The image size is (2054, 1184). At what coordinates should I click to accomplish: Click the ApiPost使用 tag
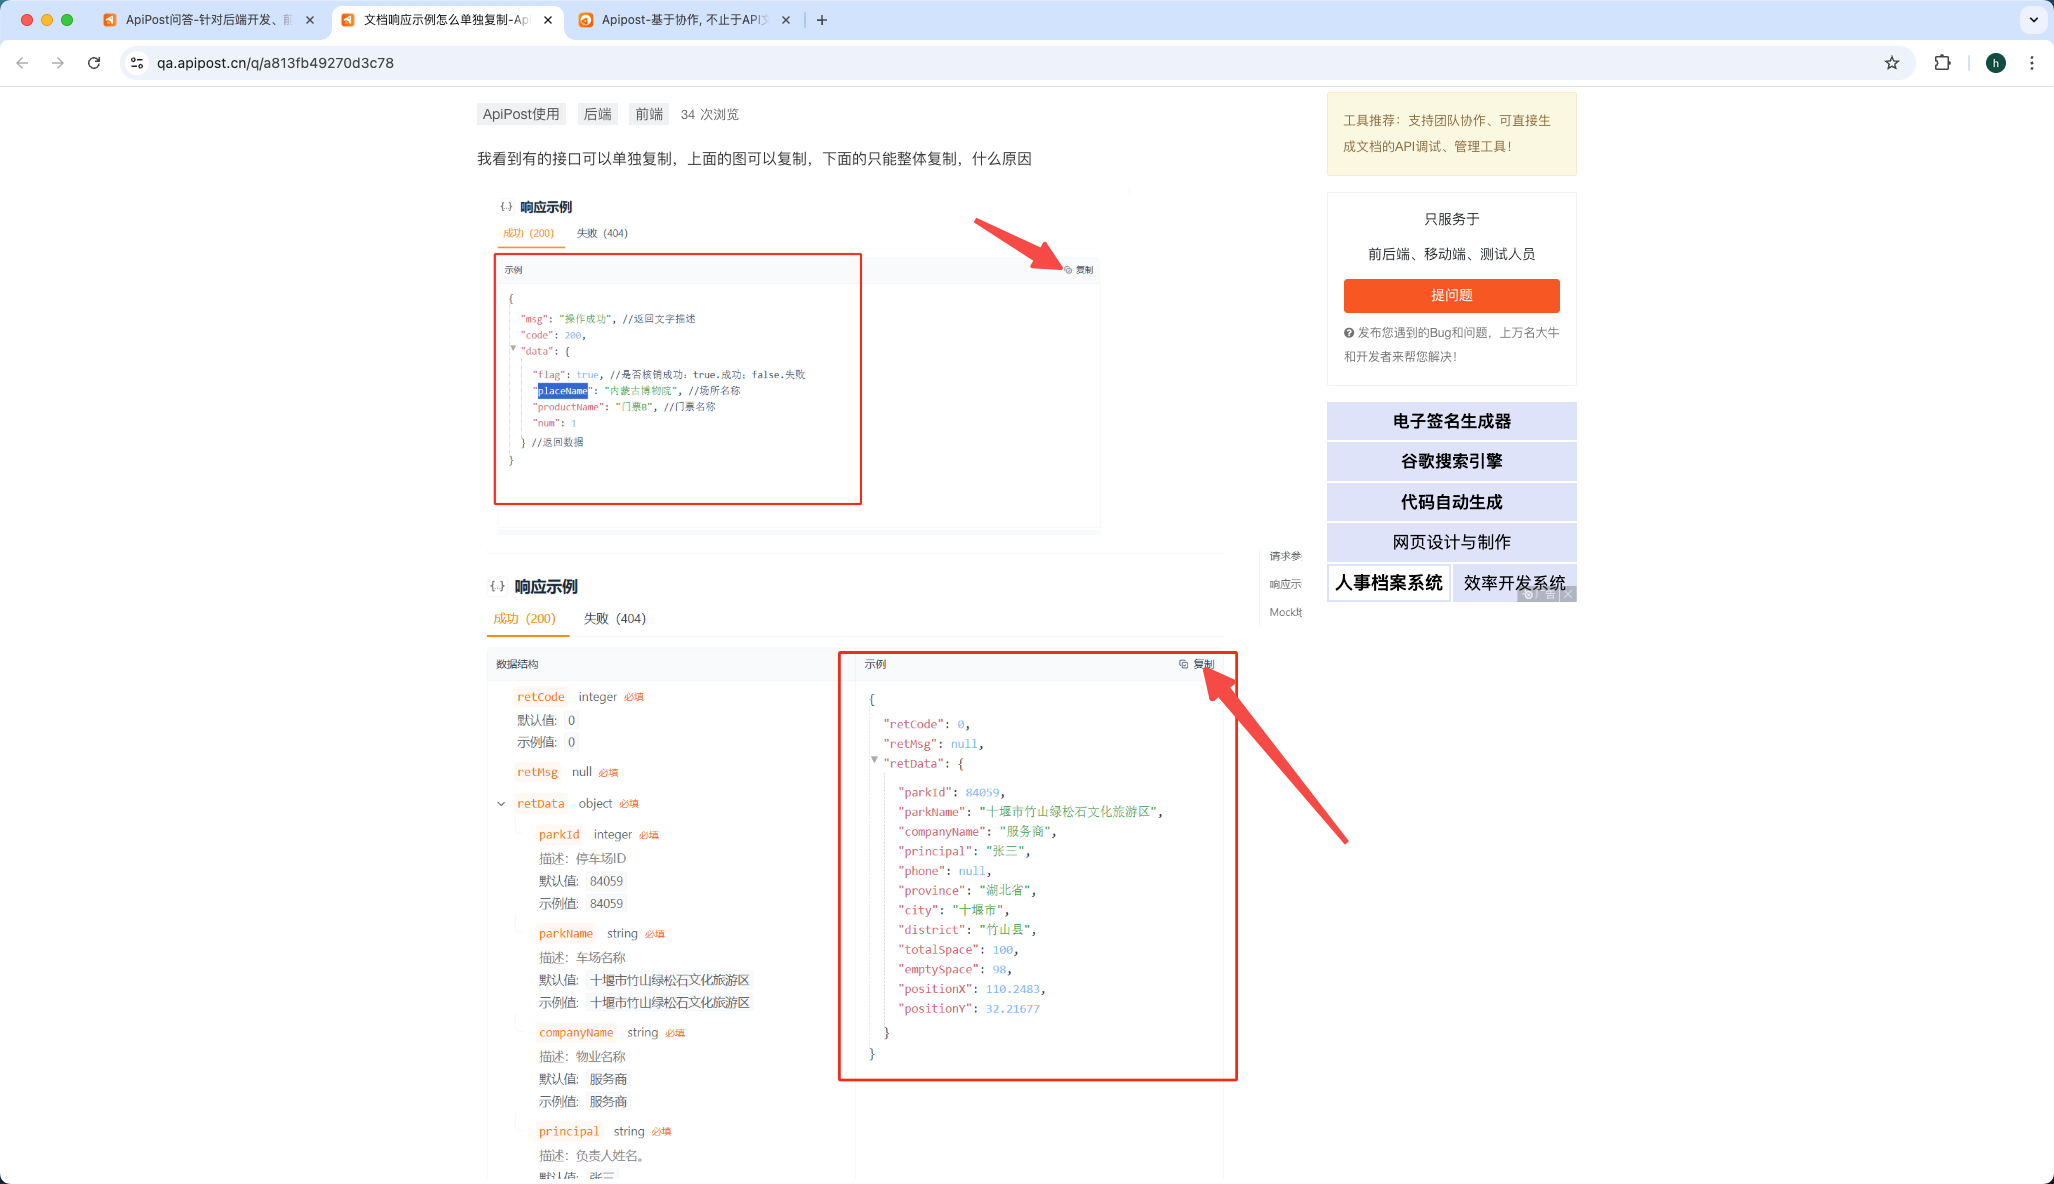[521, 114]
